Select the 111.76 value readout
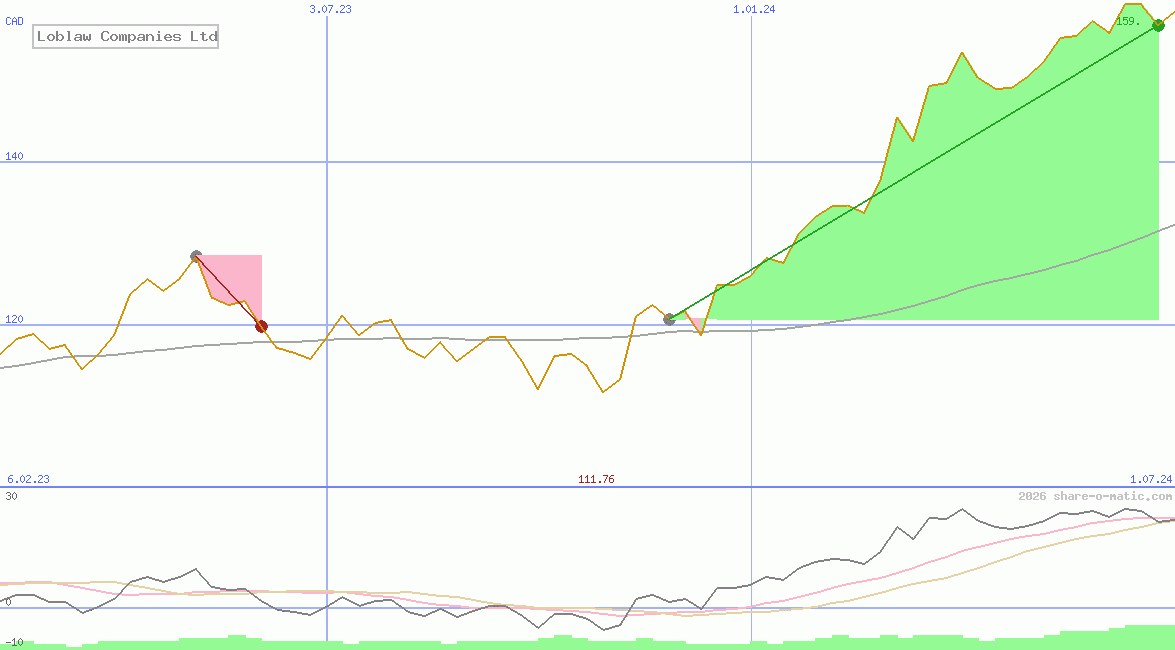This screenshot has height=650, width=1175. 597,479
